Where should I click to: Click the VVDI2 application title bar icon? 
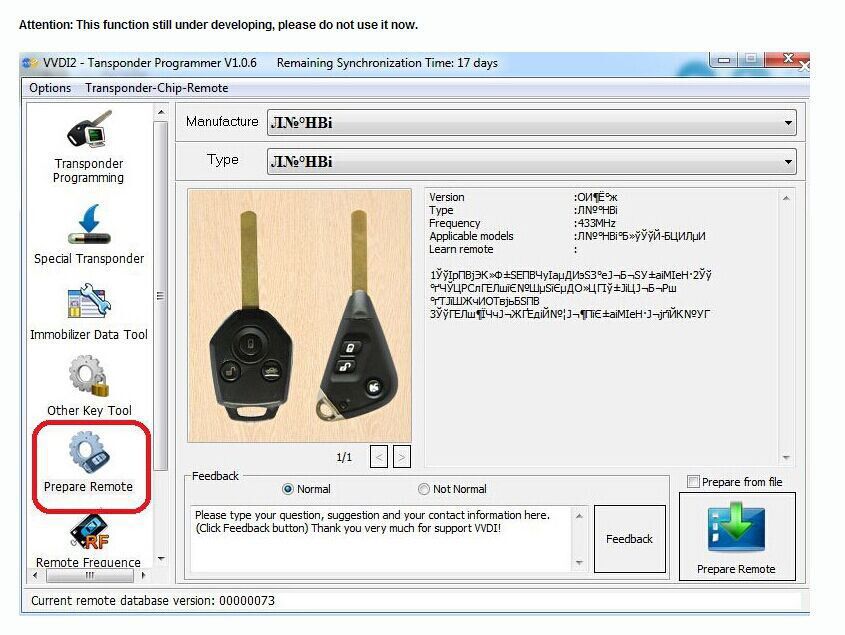pyautogui.click(x=30, y=63)
